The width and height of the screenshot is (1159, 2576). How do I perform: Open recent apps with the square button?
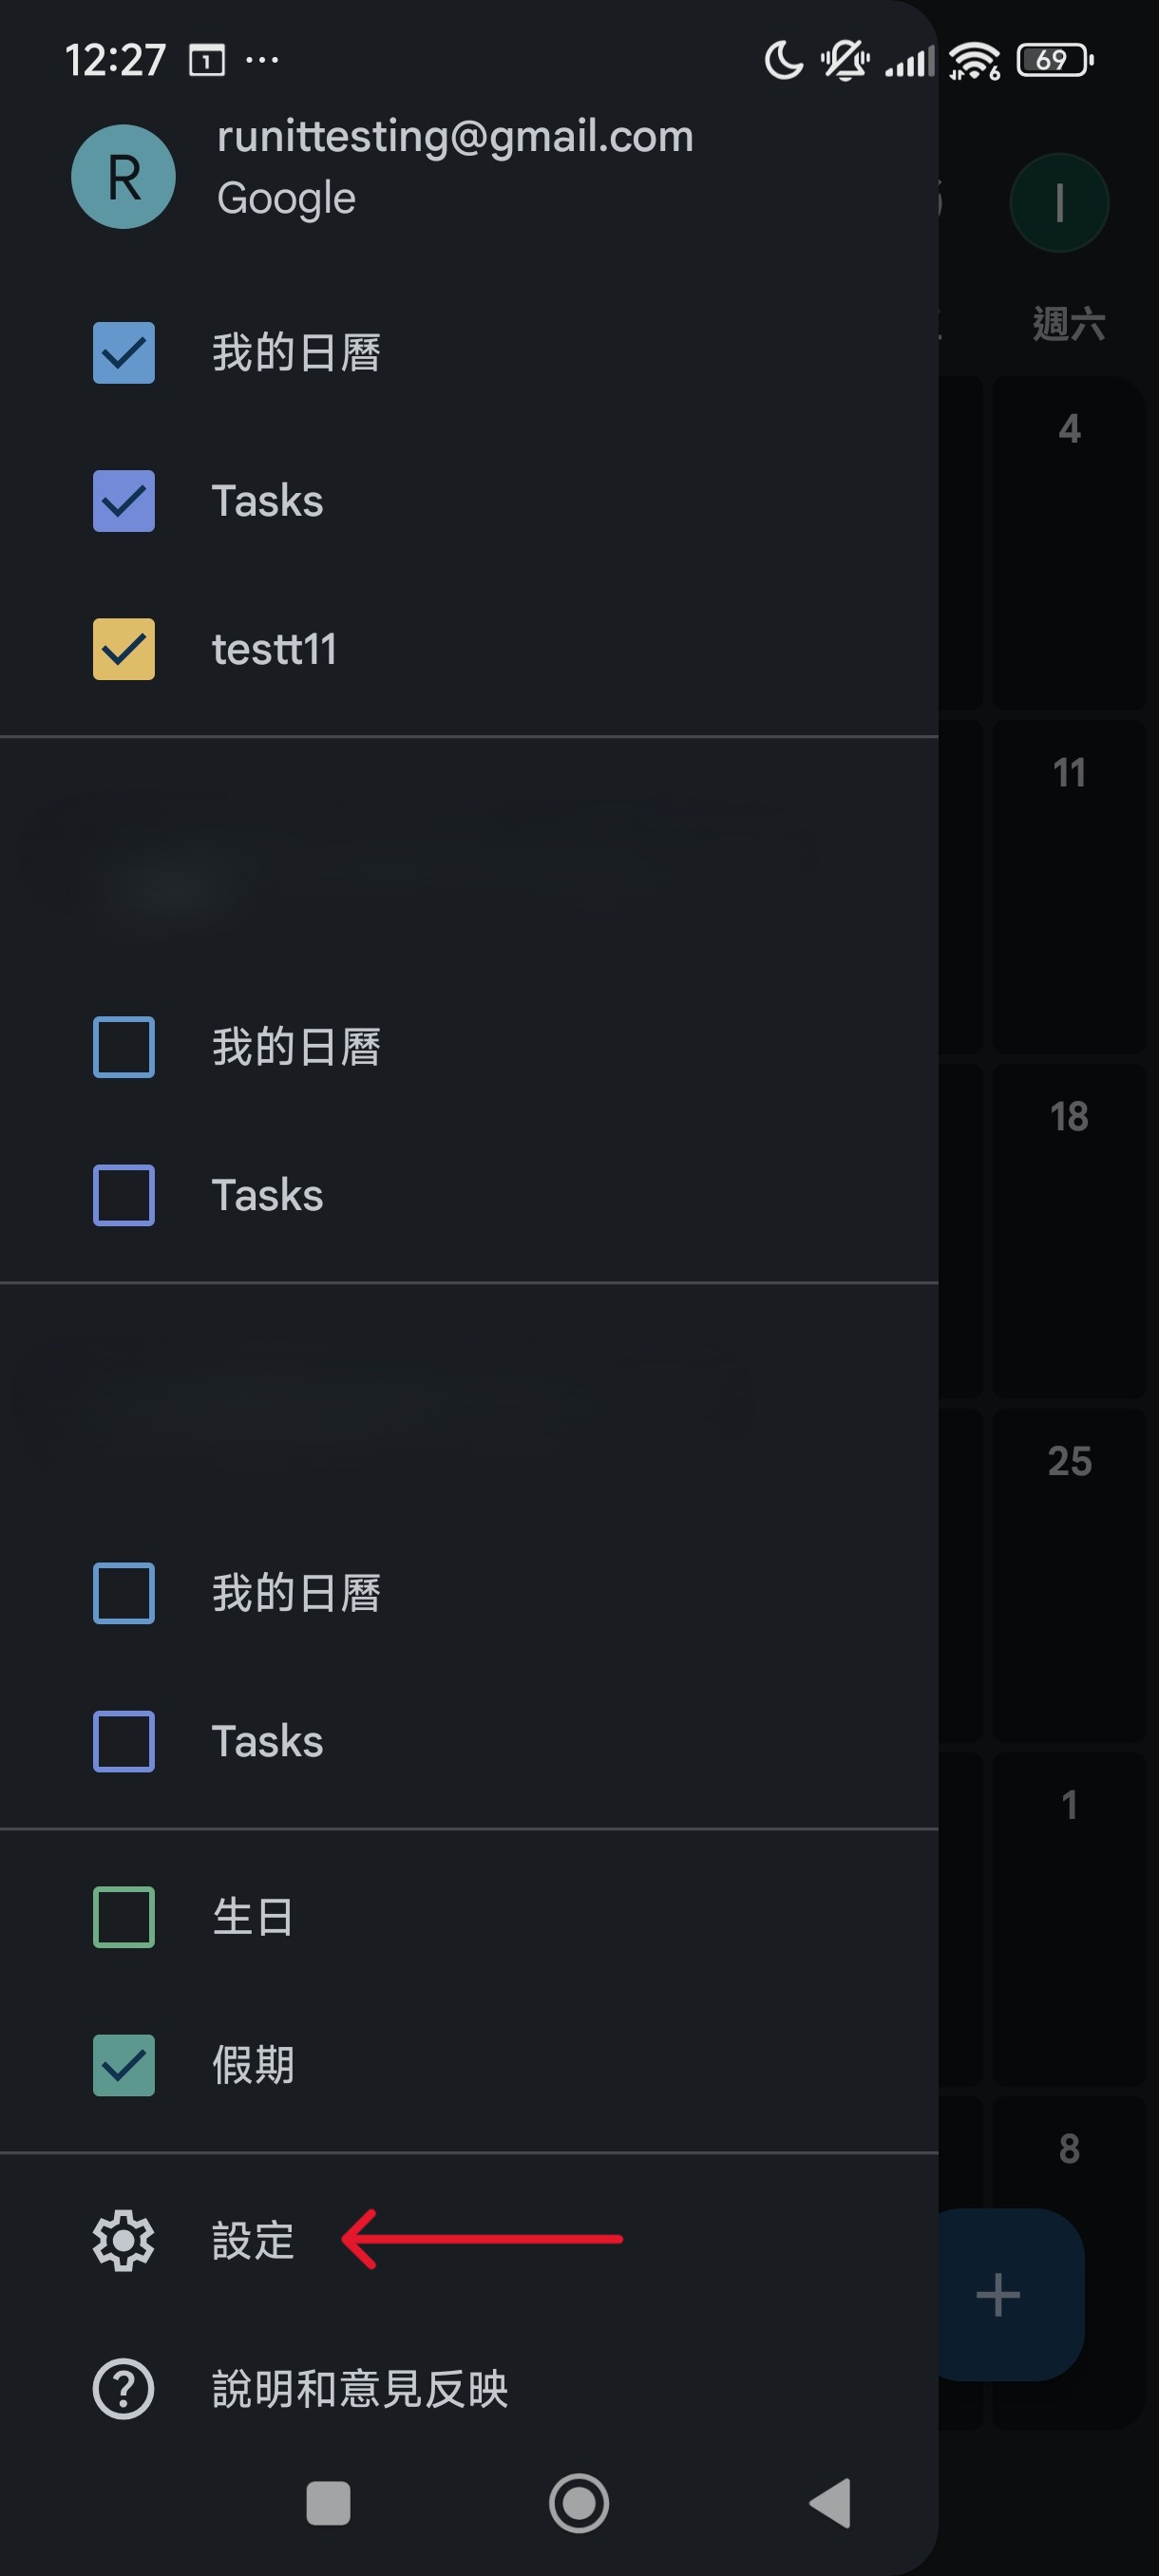pos(328,2503)
